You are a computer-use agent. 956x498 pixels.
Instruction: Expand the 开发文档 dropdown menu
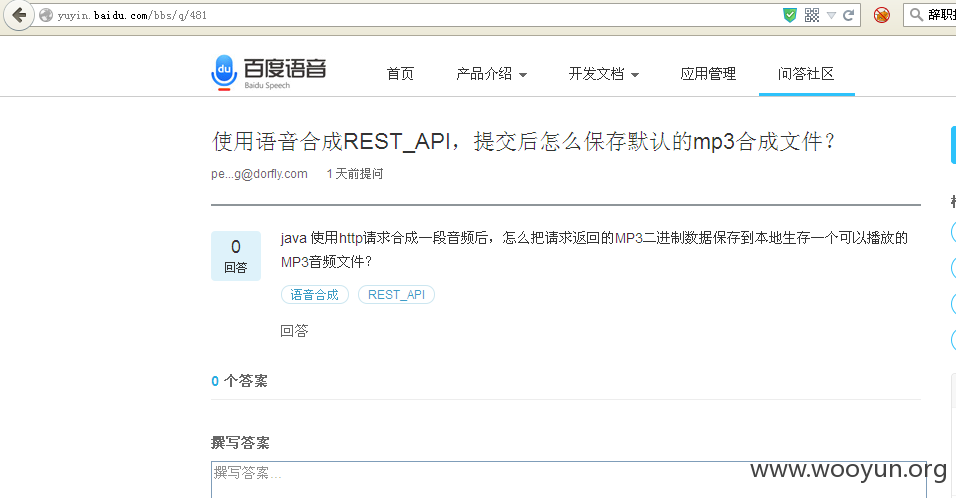click(x=604, y=74)
